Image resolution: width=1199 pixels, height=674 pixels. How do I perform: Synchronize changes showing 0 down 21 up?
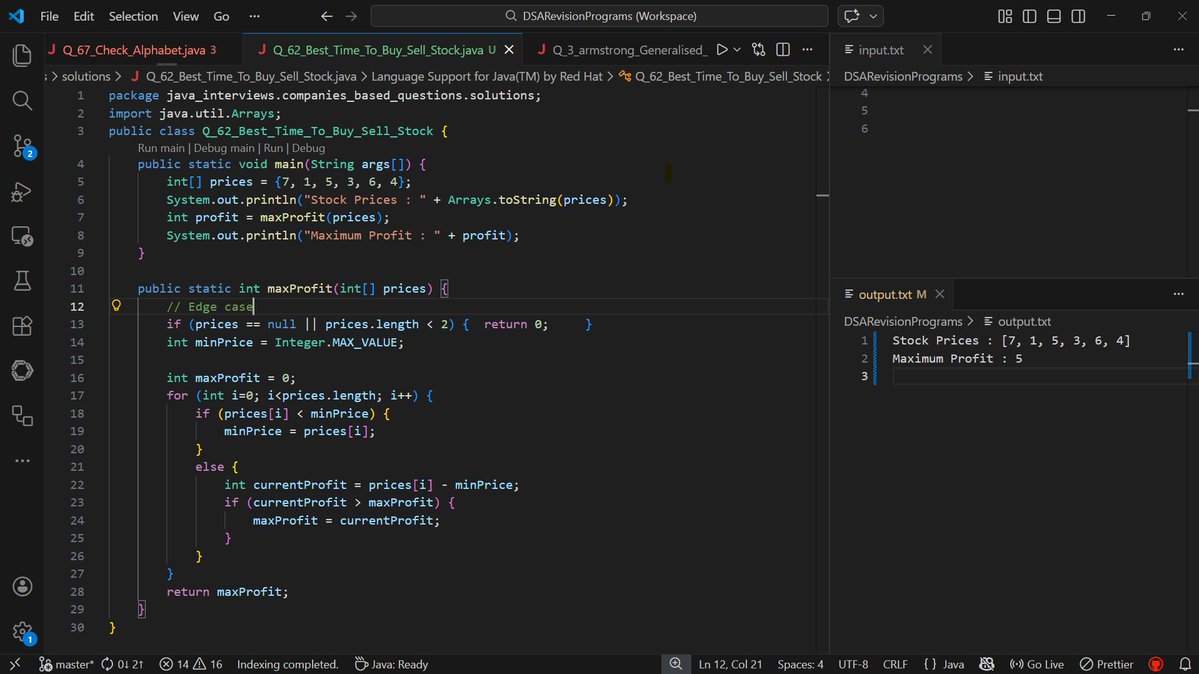tap(122, 664)
